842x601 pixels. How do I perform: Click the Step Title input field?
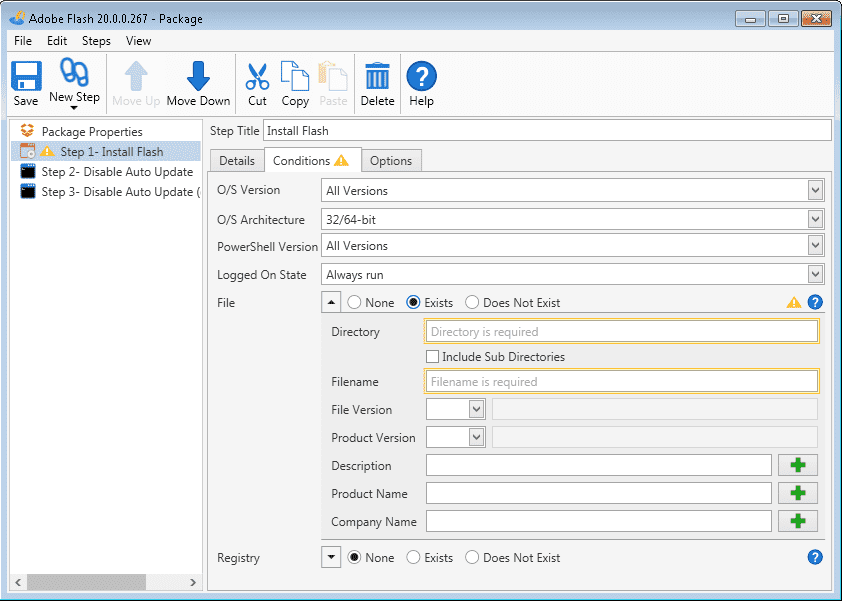[x=547, y=131]
